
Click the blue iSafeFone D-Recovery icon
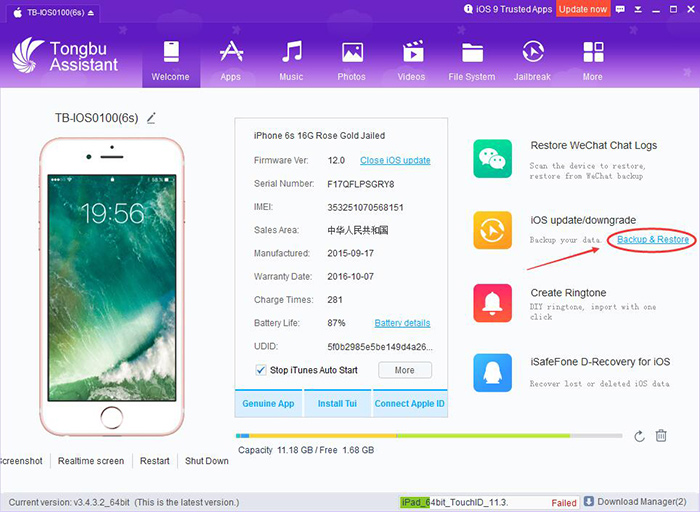coord(492,373)
